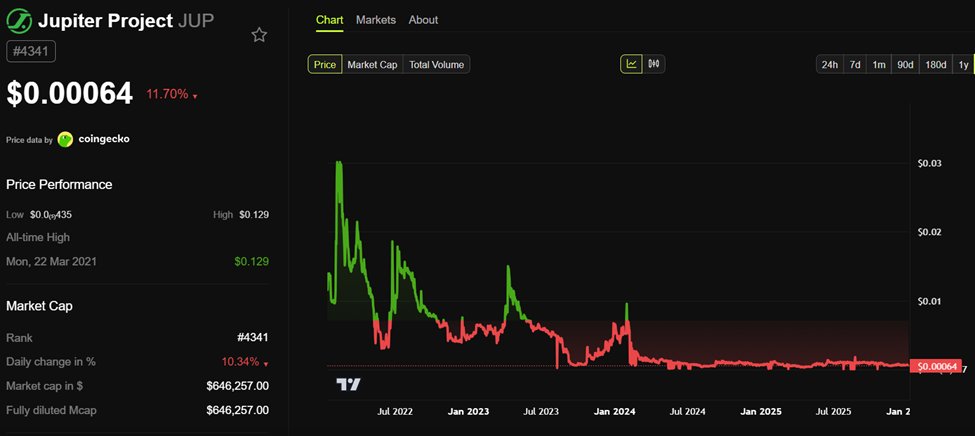Set chart range to 1y
This screenshot has width=975, height=436.
pos(963,65)
